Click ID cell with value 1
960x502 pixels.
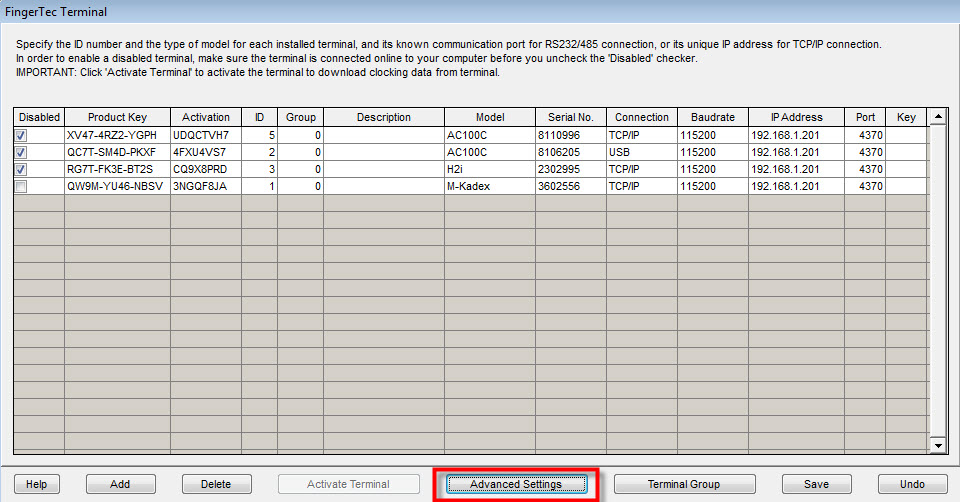[x=259, y=187]
